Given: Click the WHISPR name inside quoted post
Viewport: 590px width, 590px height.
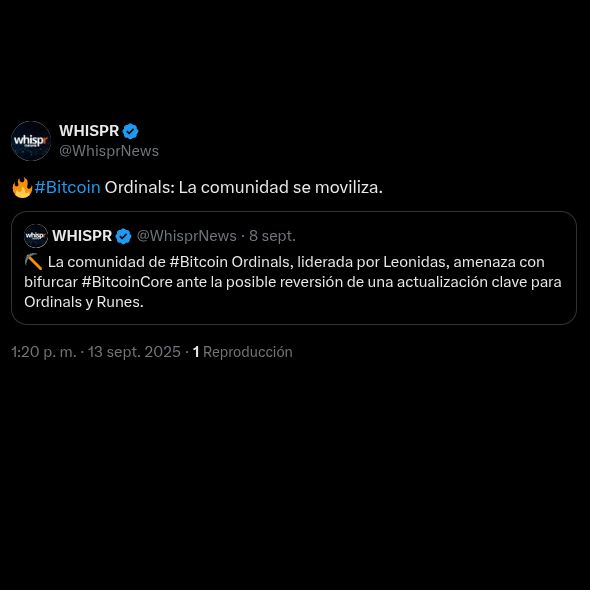Looking at the screenshot, I should 82,236.
